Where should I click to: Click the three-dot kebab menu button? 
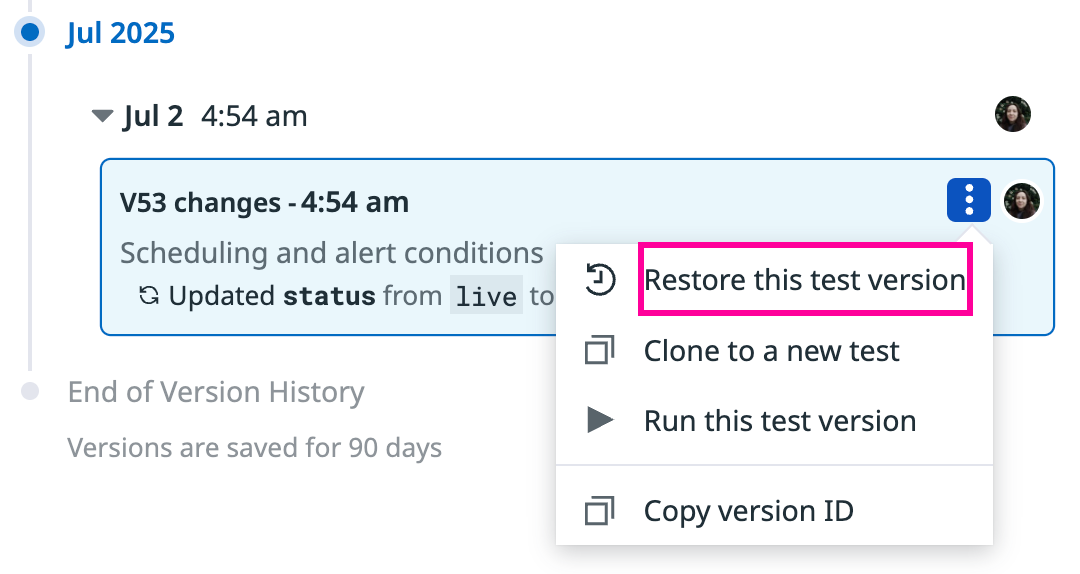968,200
